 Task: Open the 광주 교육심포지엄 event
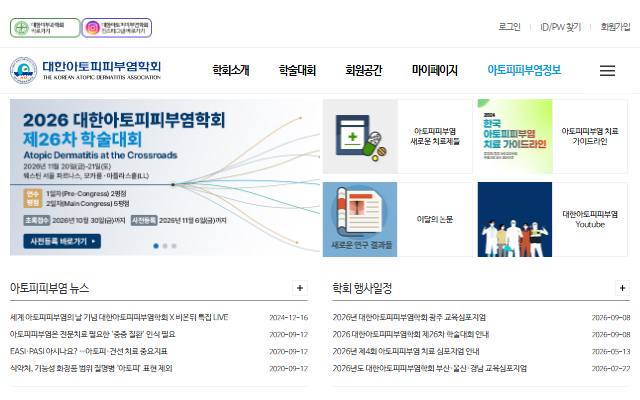click(409, 317)
